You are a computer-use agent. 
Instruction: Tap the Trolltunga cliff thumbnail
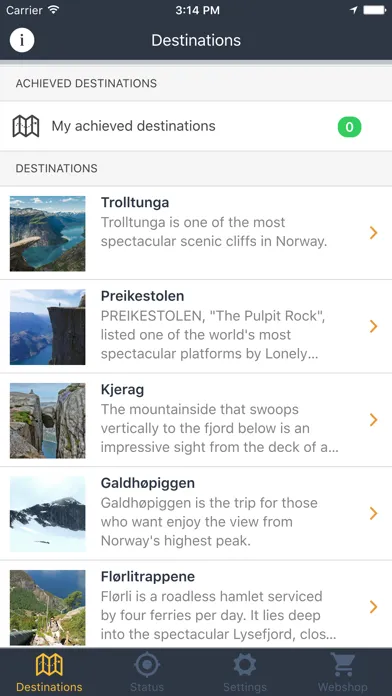pos(48,233)
